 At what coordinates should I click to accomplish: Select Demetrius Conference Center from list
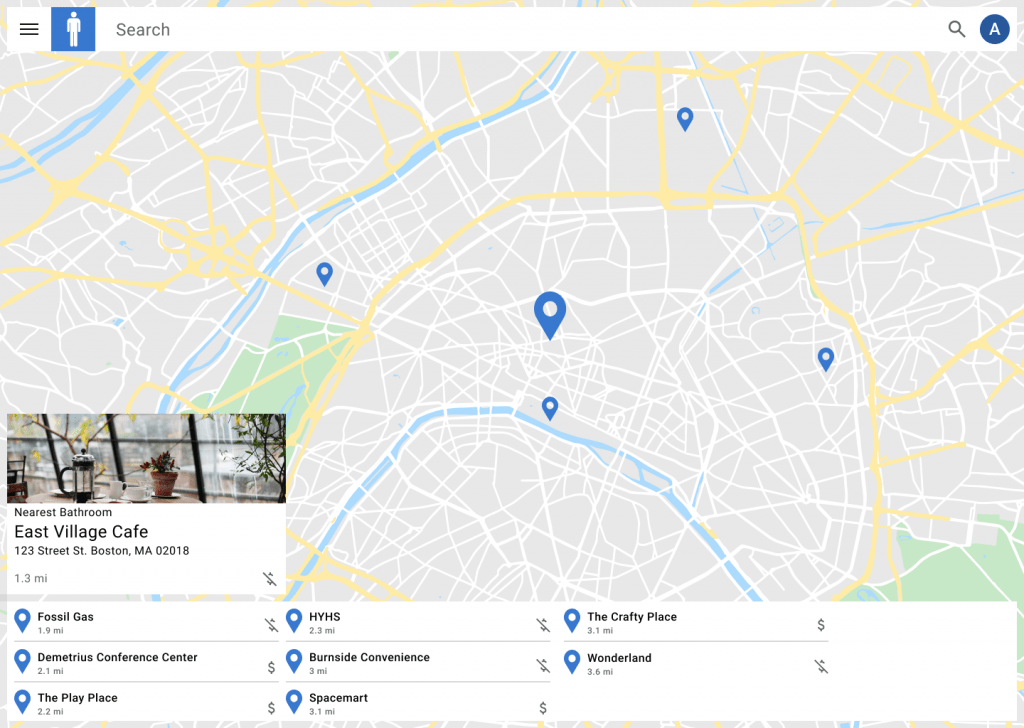coord(117,658)
